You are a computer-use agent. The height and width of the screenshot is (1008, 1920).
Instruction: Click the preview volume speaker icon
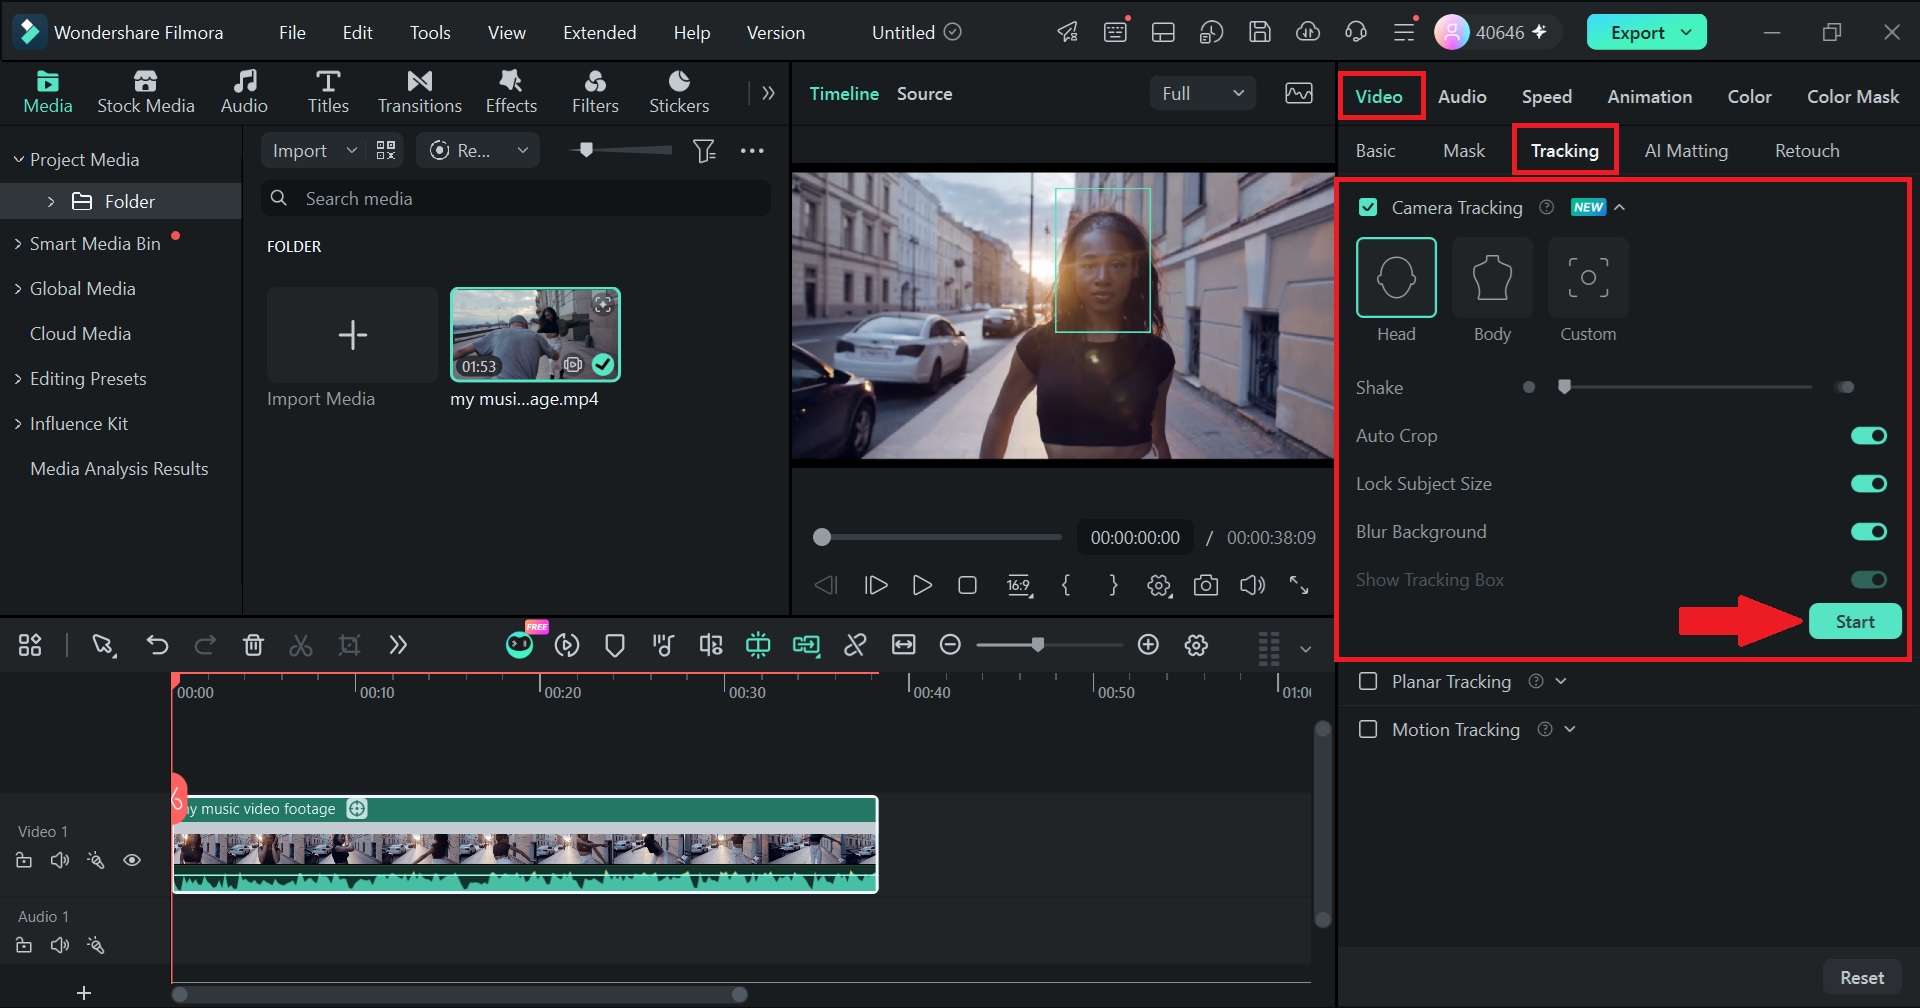1252,585
